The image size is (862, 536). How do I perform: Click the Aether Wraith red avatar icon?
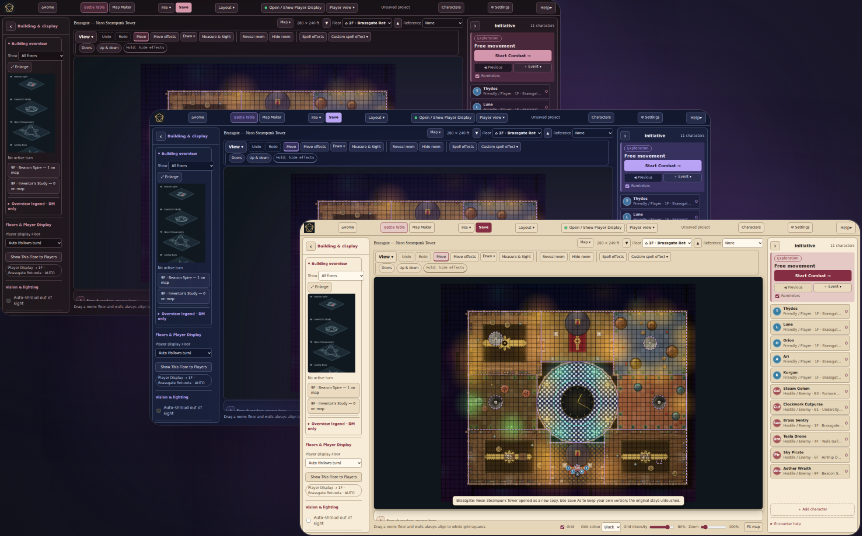pyautogui.click(x=777, y=471)
